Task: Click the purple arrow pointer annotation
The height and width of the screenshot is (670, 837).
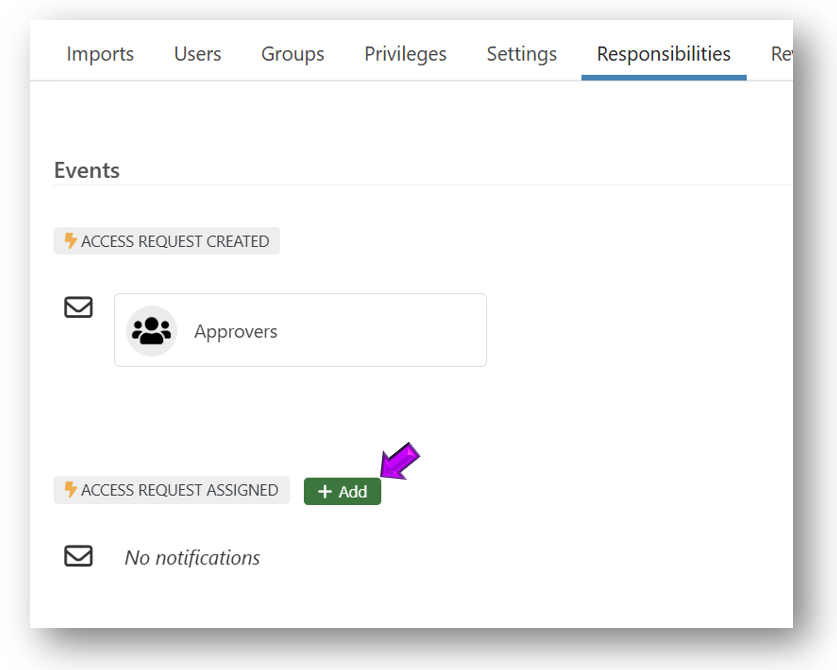Action: coord(399,463)
